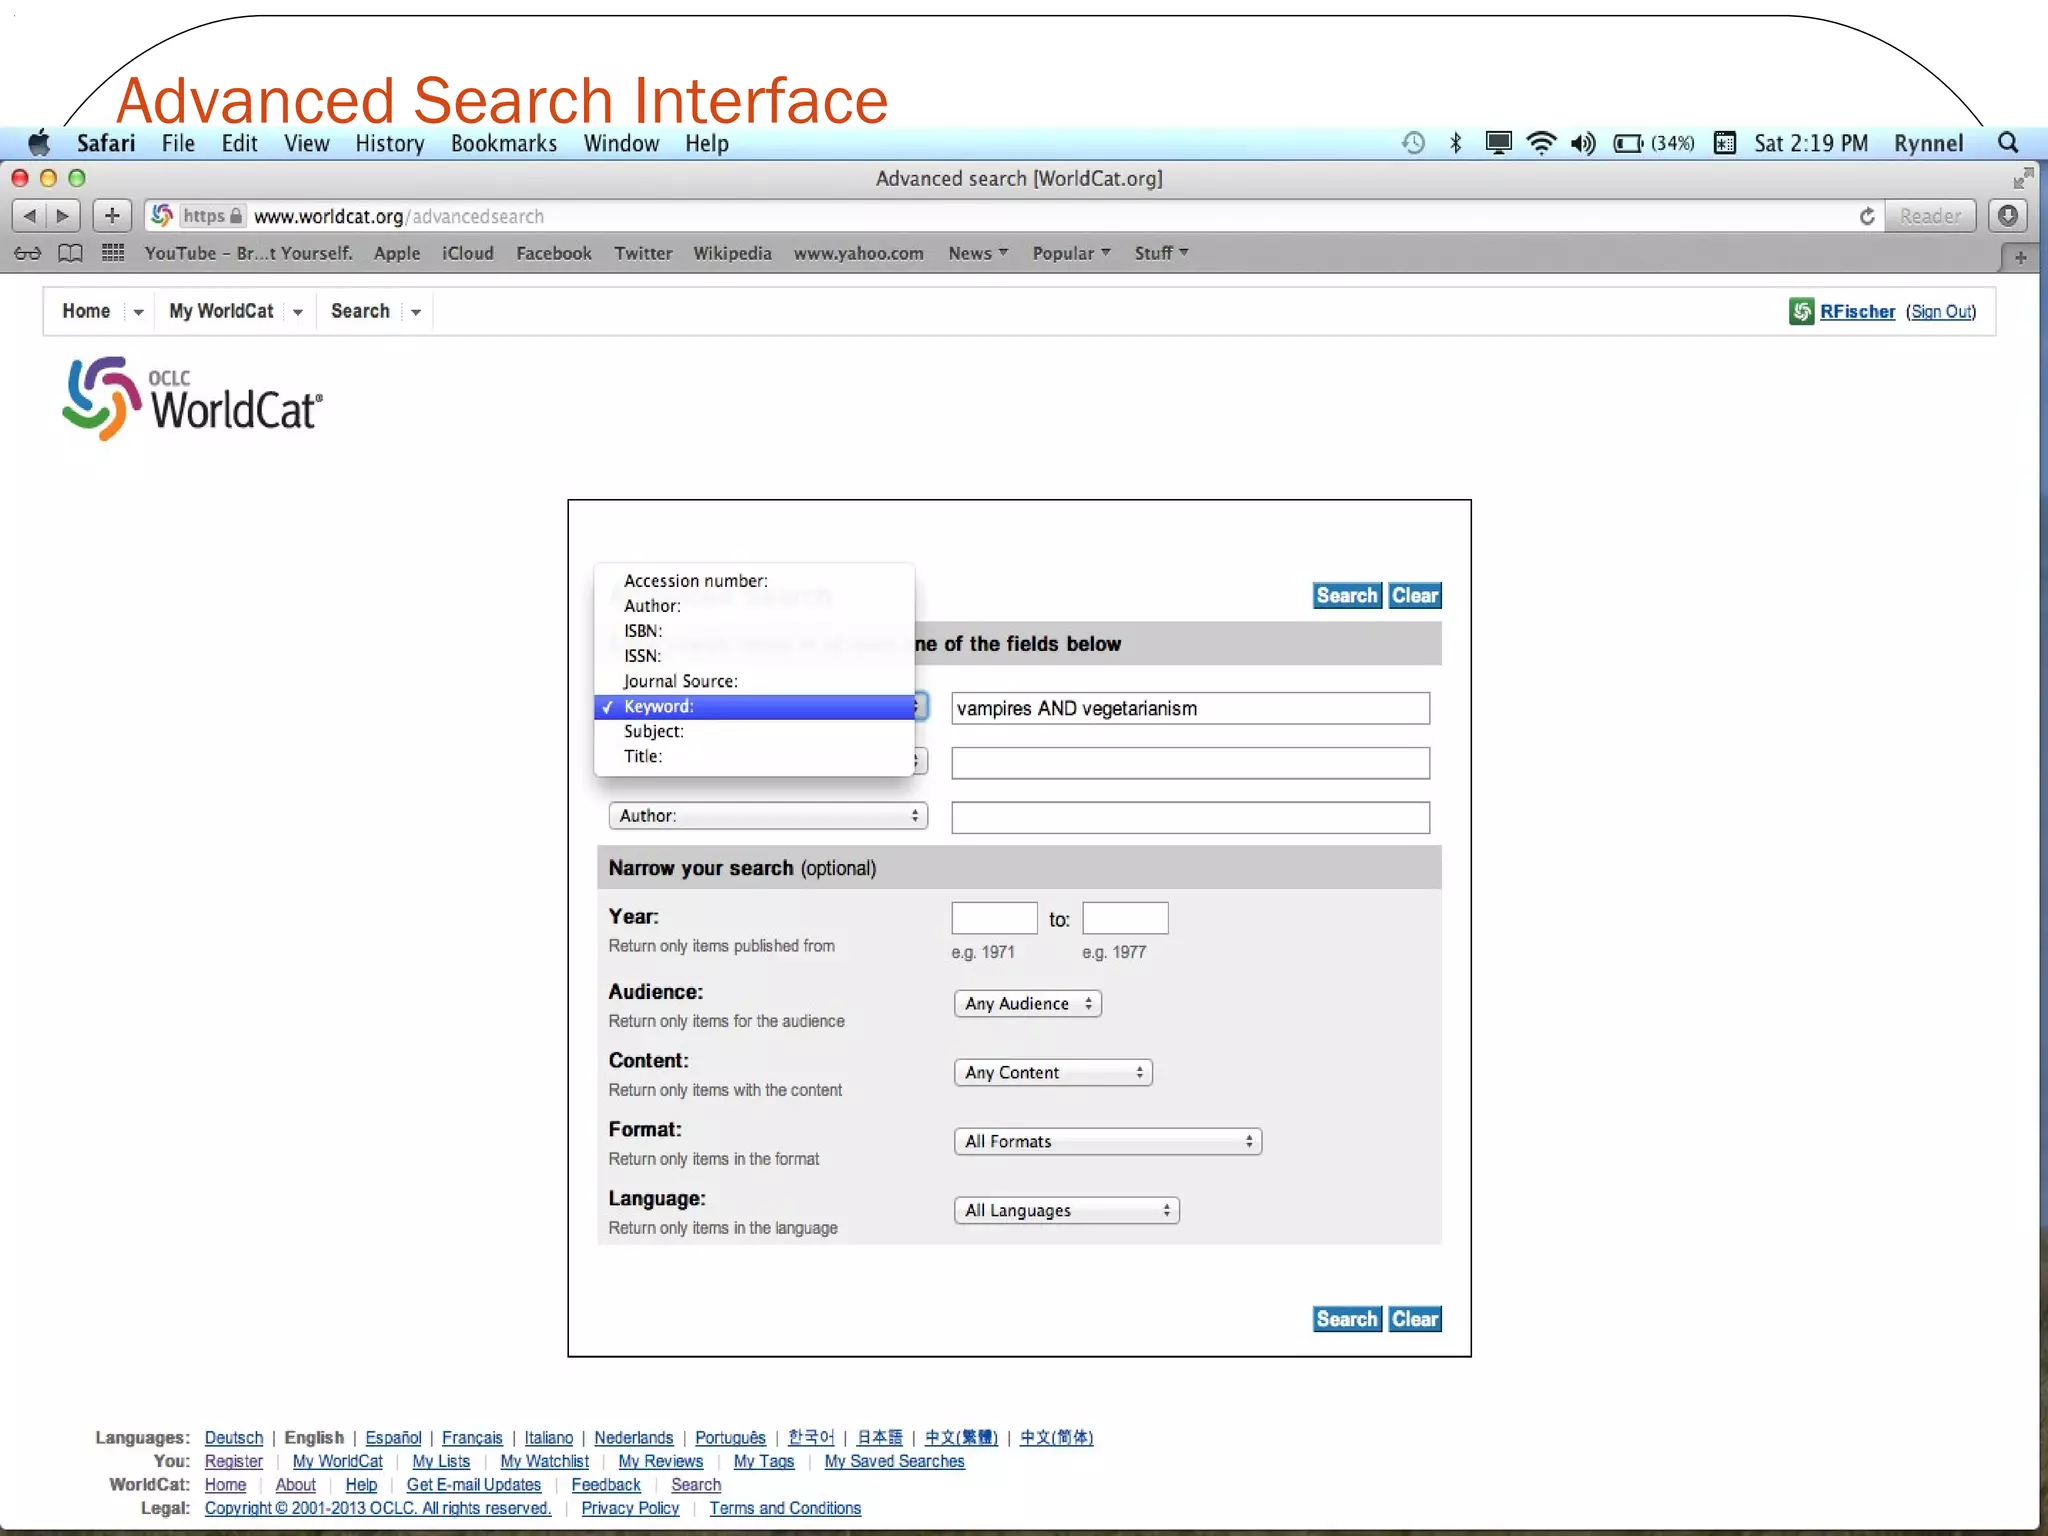Click the Wi-Fi status icon
This screenshot has height=1536, width=2048.
(x=1541, y=143)
